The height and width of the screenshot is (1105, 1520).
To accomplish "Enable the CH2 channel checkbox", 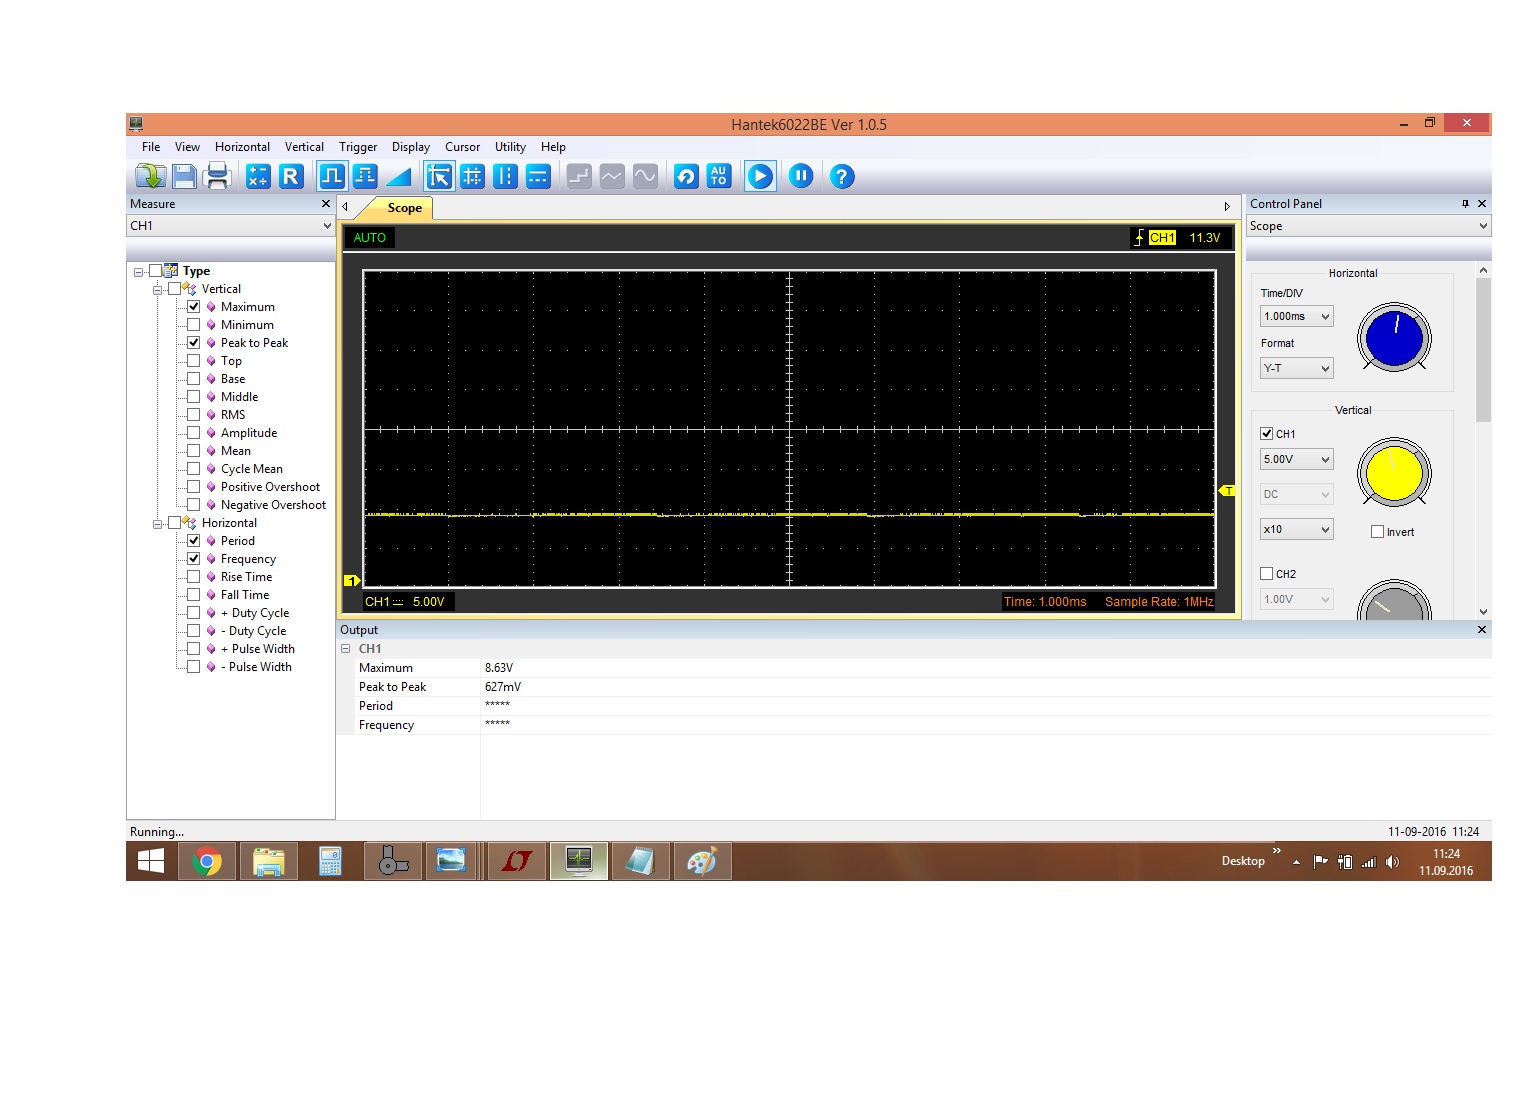I will click(1267, 574).
